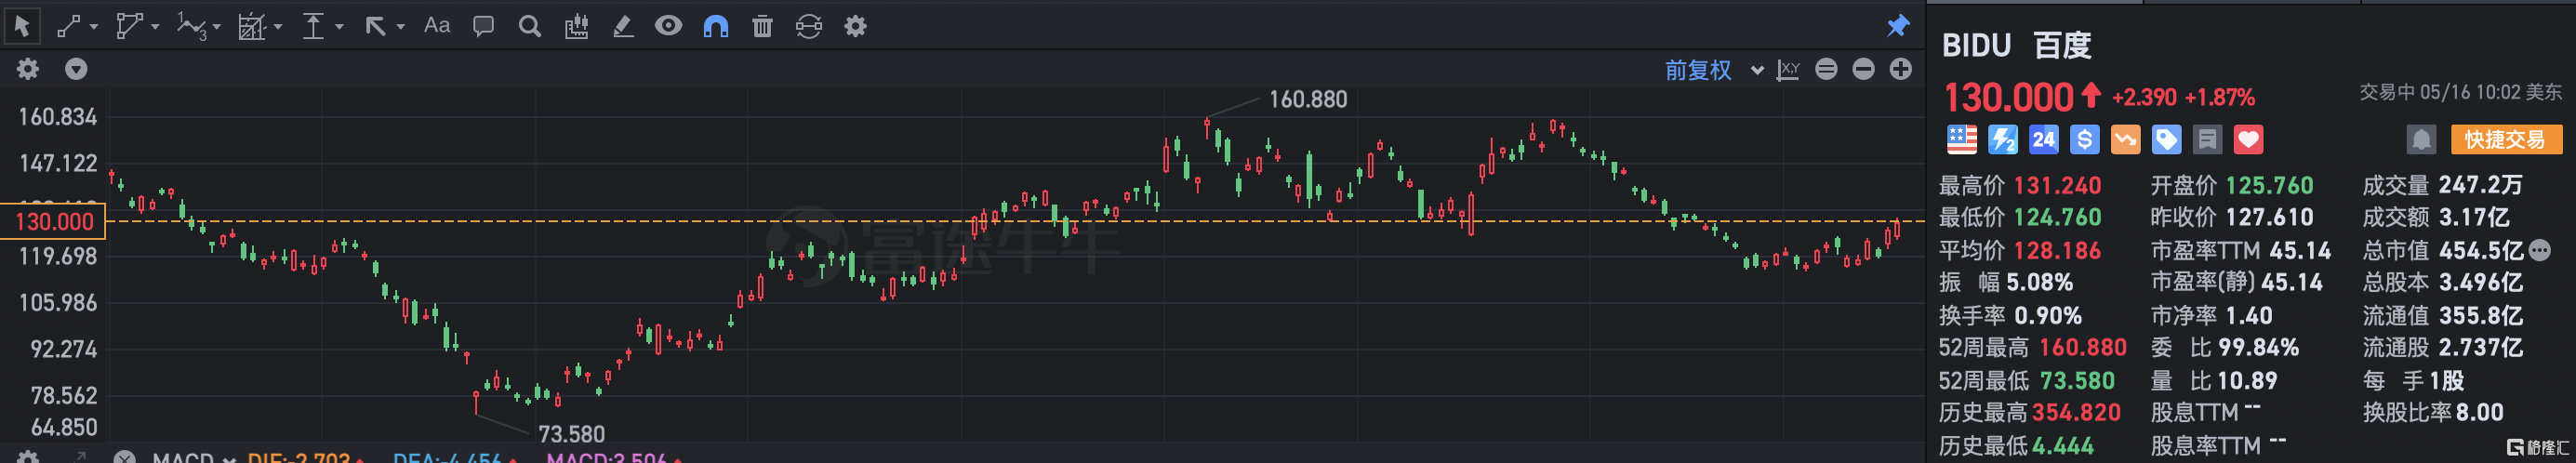2576x463 pixels.
Task: Click the 24-hour trading icon
Action: [x=2043, y=140]
